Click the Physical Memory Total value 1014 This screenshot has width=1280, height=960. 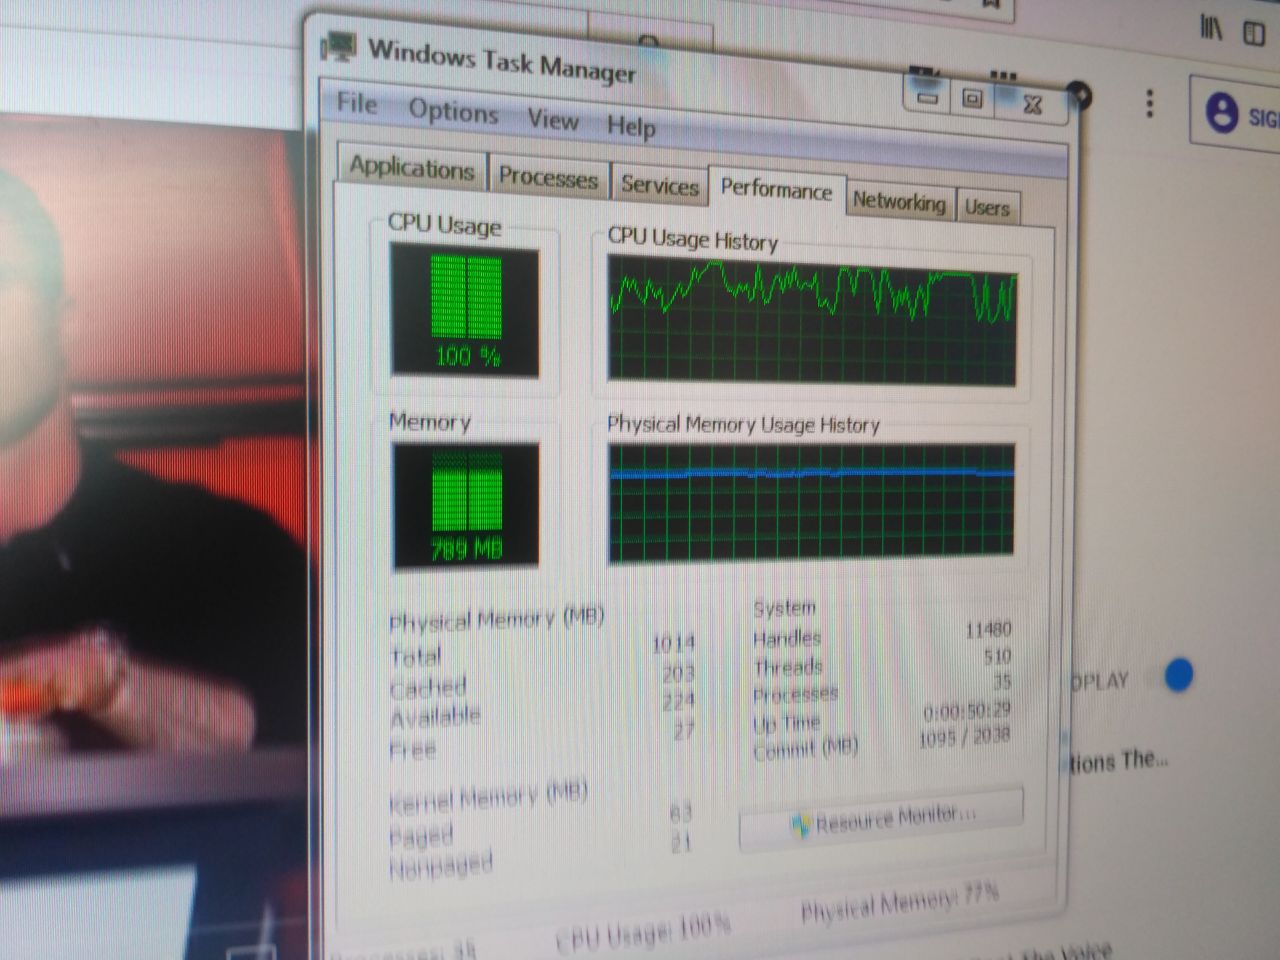(673, 644)
